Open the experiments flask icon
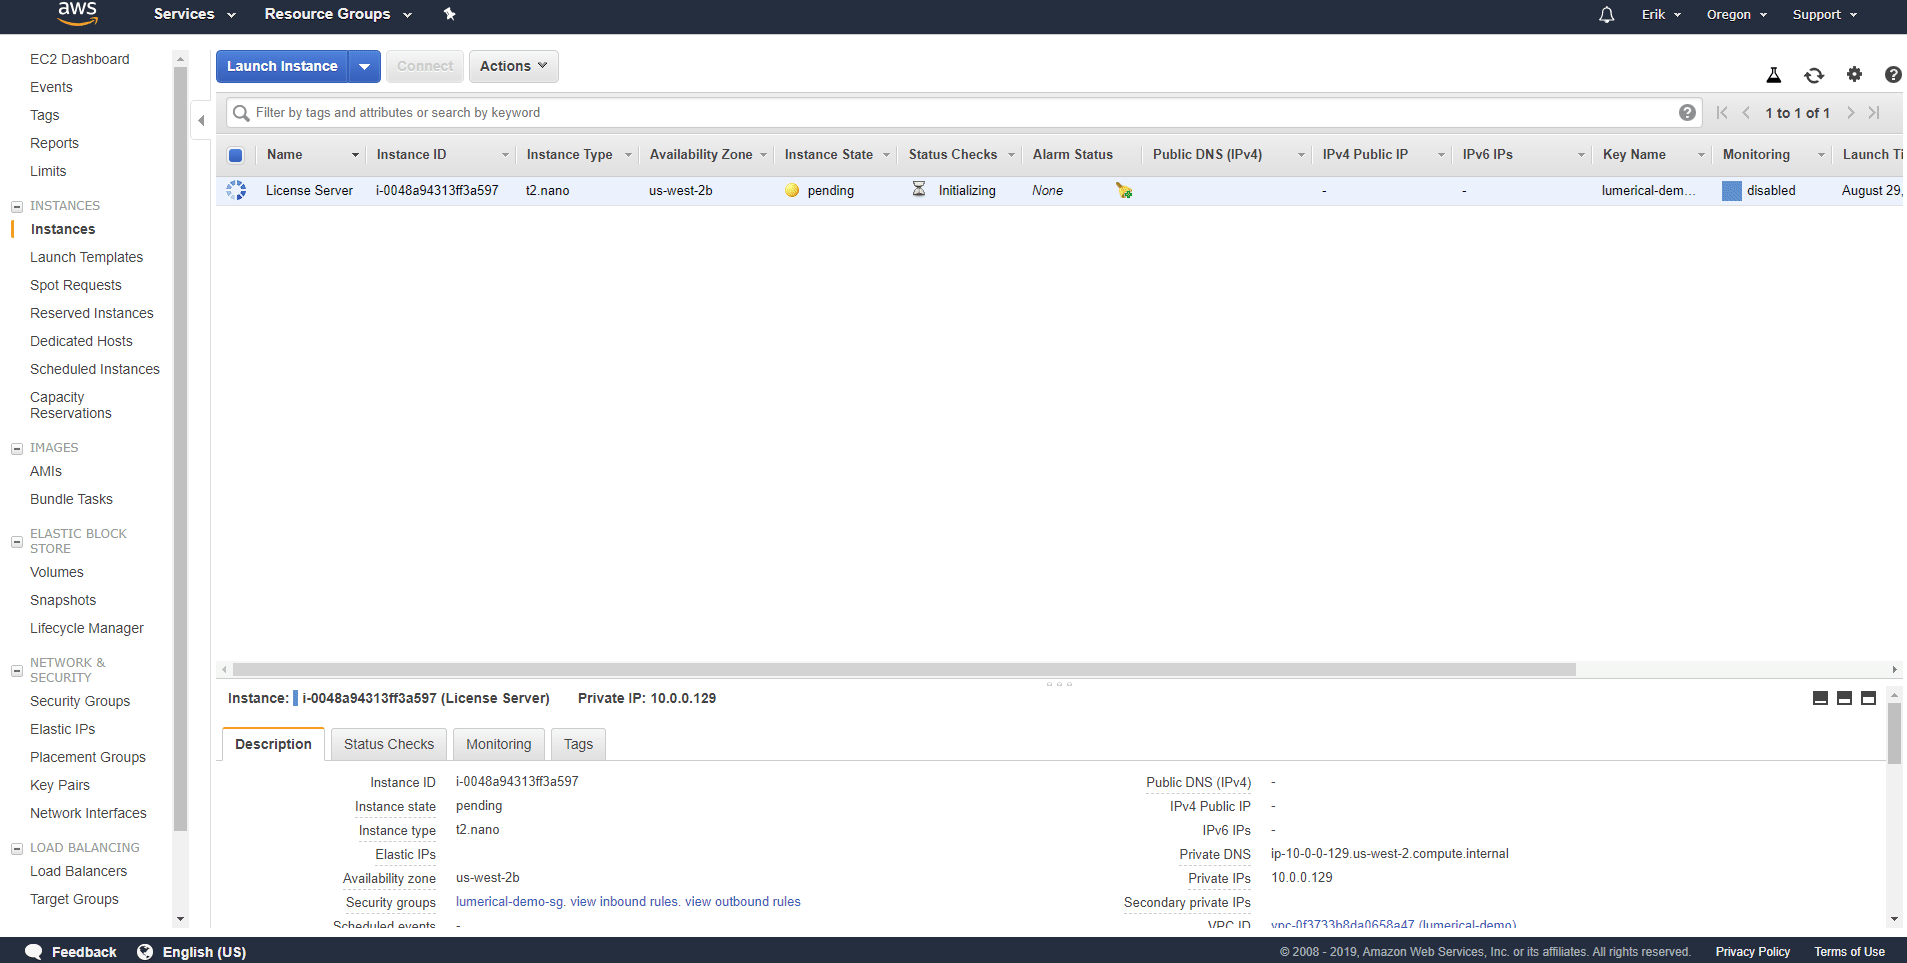The image size is (1907, 963). (x=1773, y=75)
